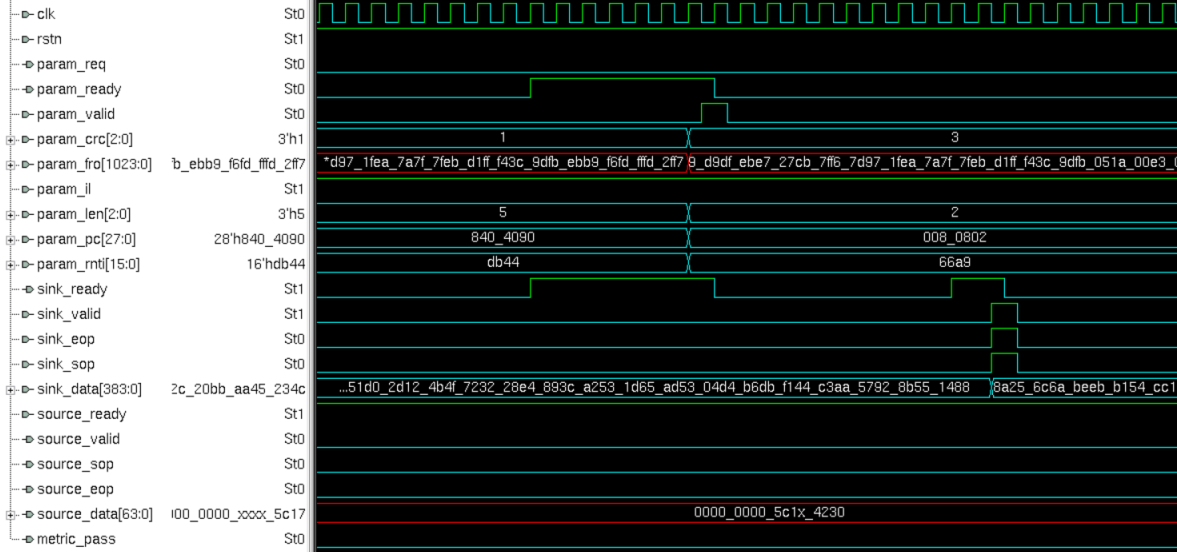Click the St1 value of rstn
This screenshot has height=552, width=1177.
click(294, 39)
